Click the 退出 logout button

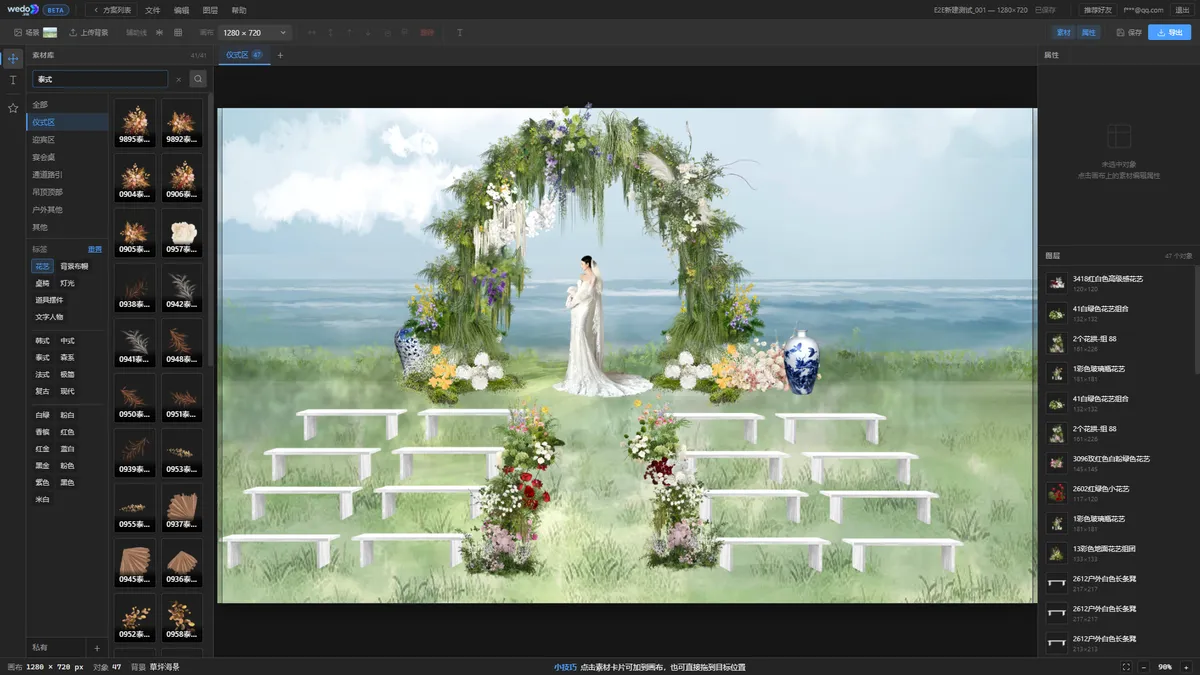[1182, 10]
